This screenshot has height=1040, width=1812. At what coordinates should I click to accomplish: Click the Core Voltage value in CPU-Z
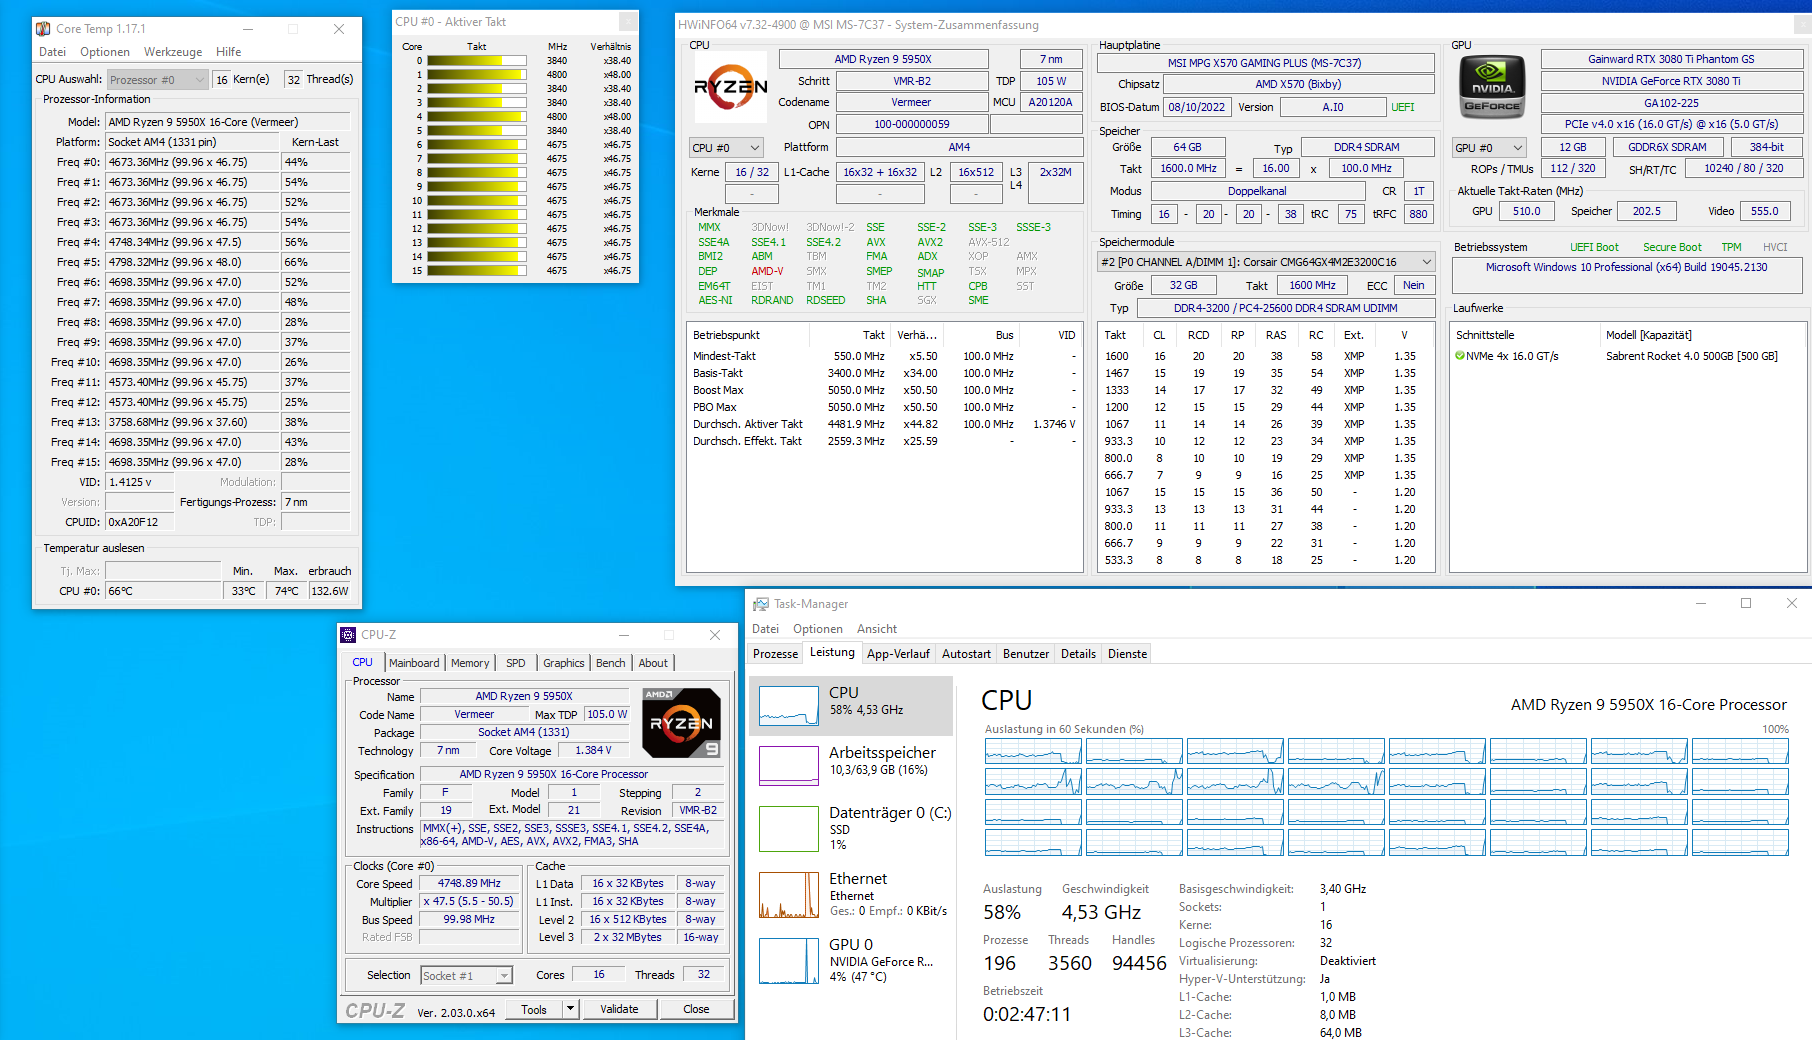(593, 751)
